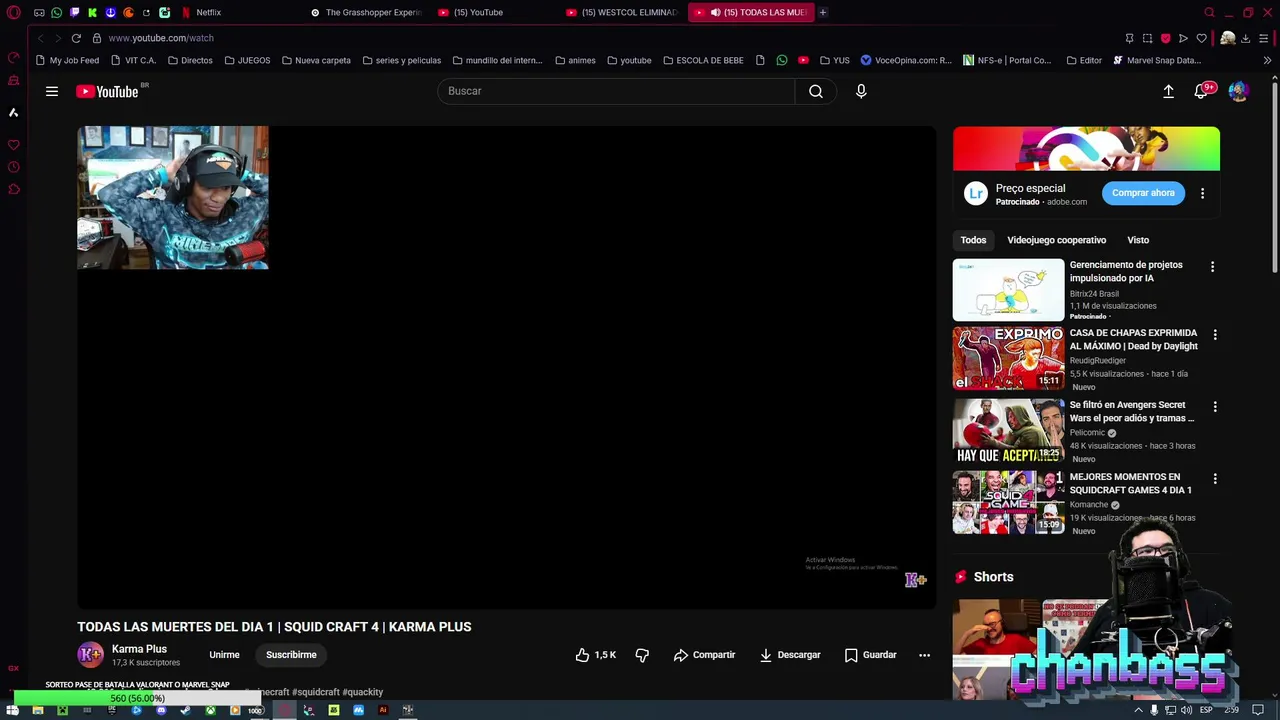The image size is (1280, 720).
Task: Open the YouTube hamburger guide menu
Action: click(52, 91)
